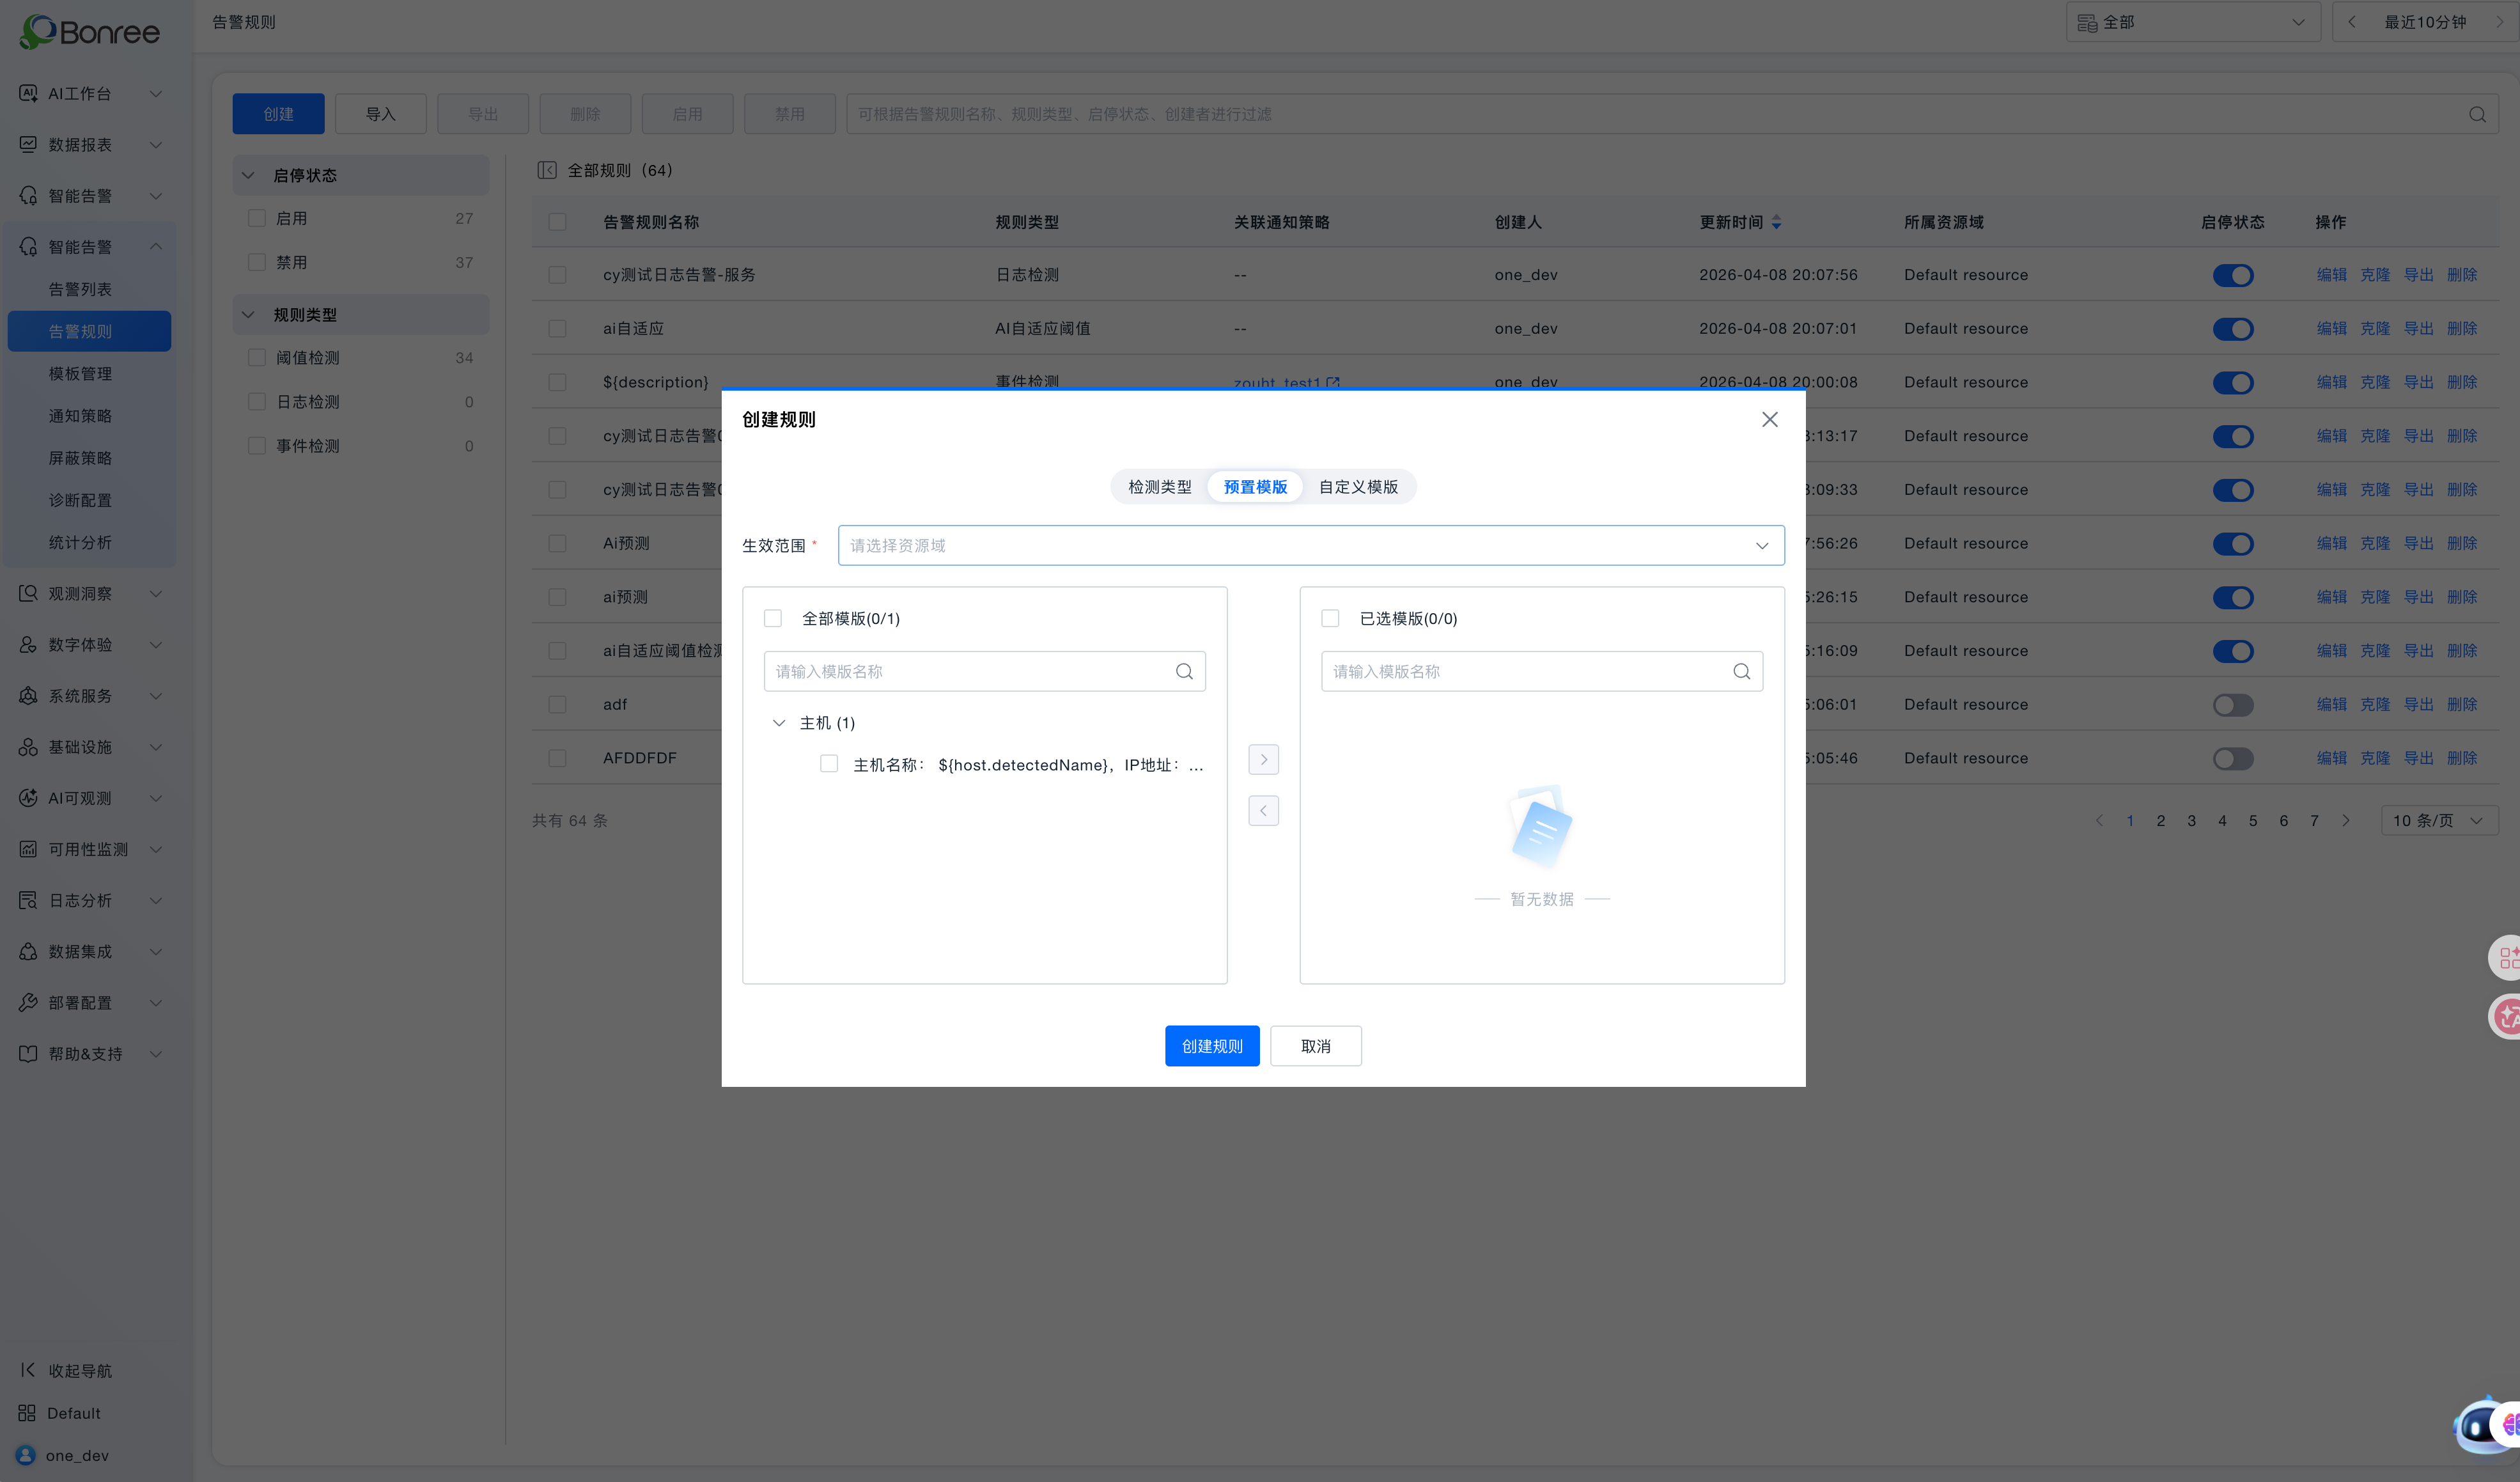Check the 主机名称 template checkbox
2520x1482 pixels.
pos(829,764)
